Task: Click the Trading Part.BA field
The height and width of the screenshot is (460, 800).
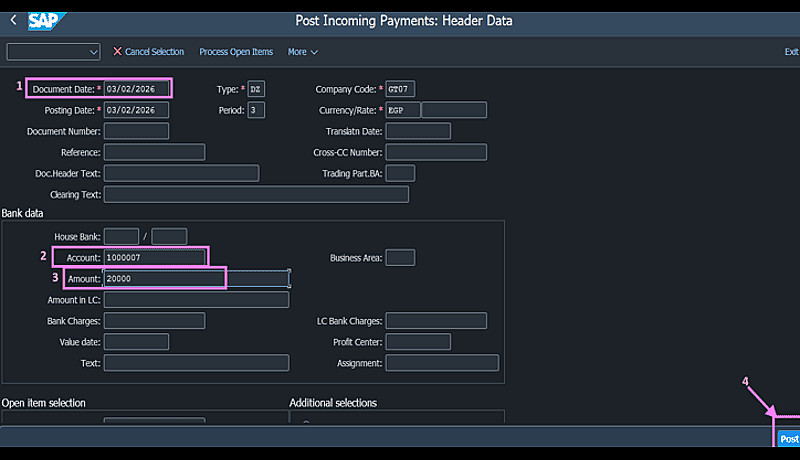Action: pos(400,173)
